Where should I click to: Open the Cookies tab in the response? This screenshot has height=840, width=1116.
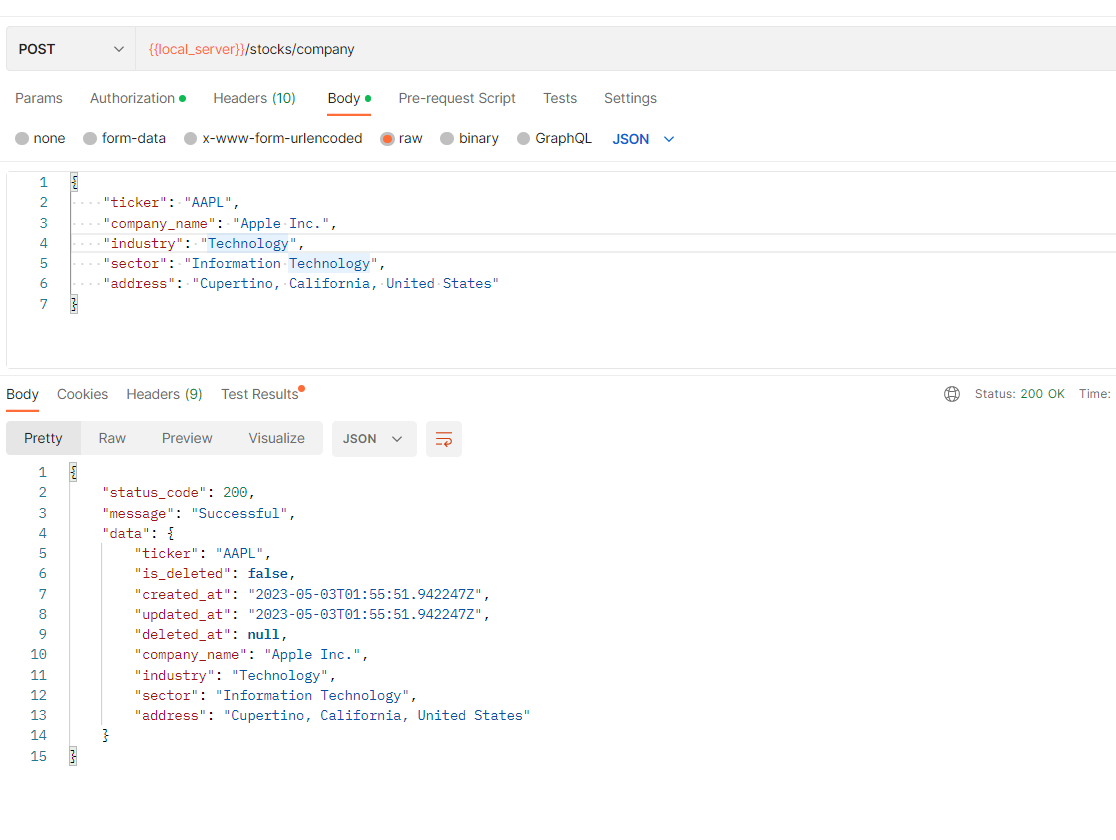82,394
